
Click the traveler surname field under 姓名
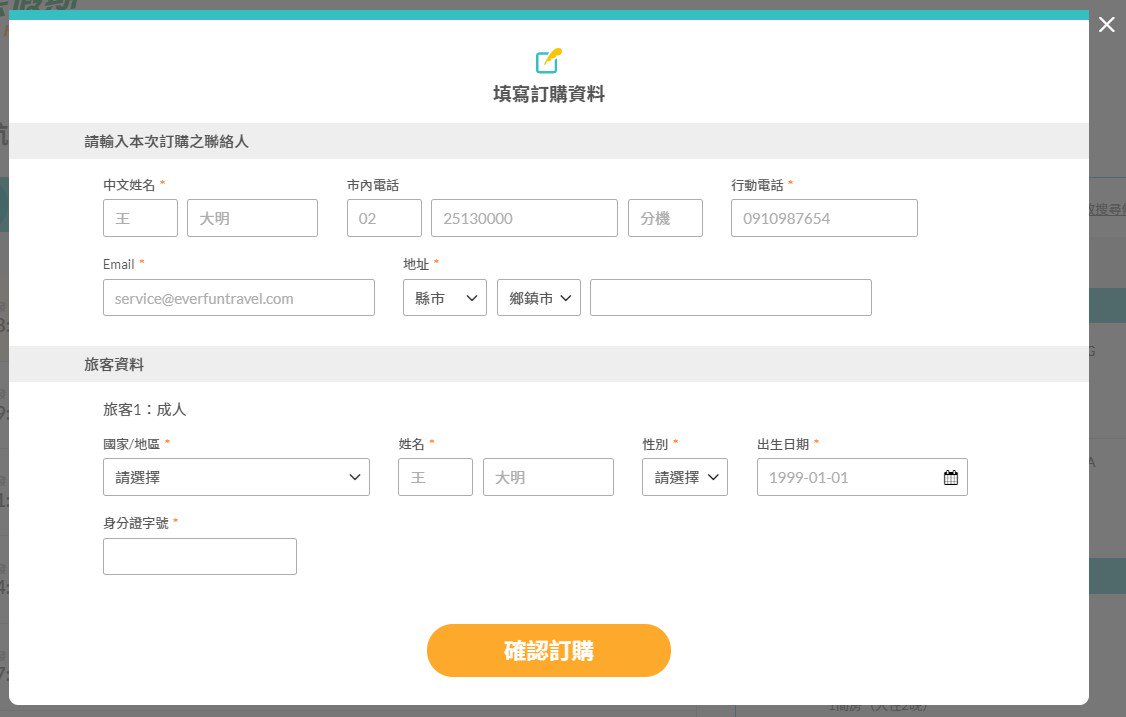click(435, 478)
